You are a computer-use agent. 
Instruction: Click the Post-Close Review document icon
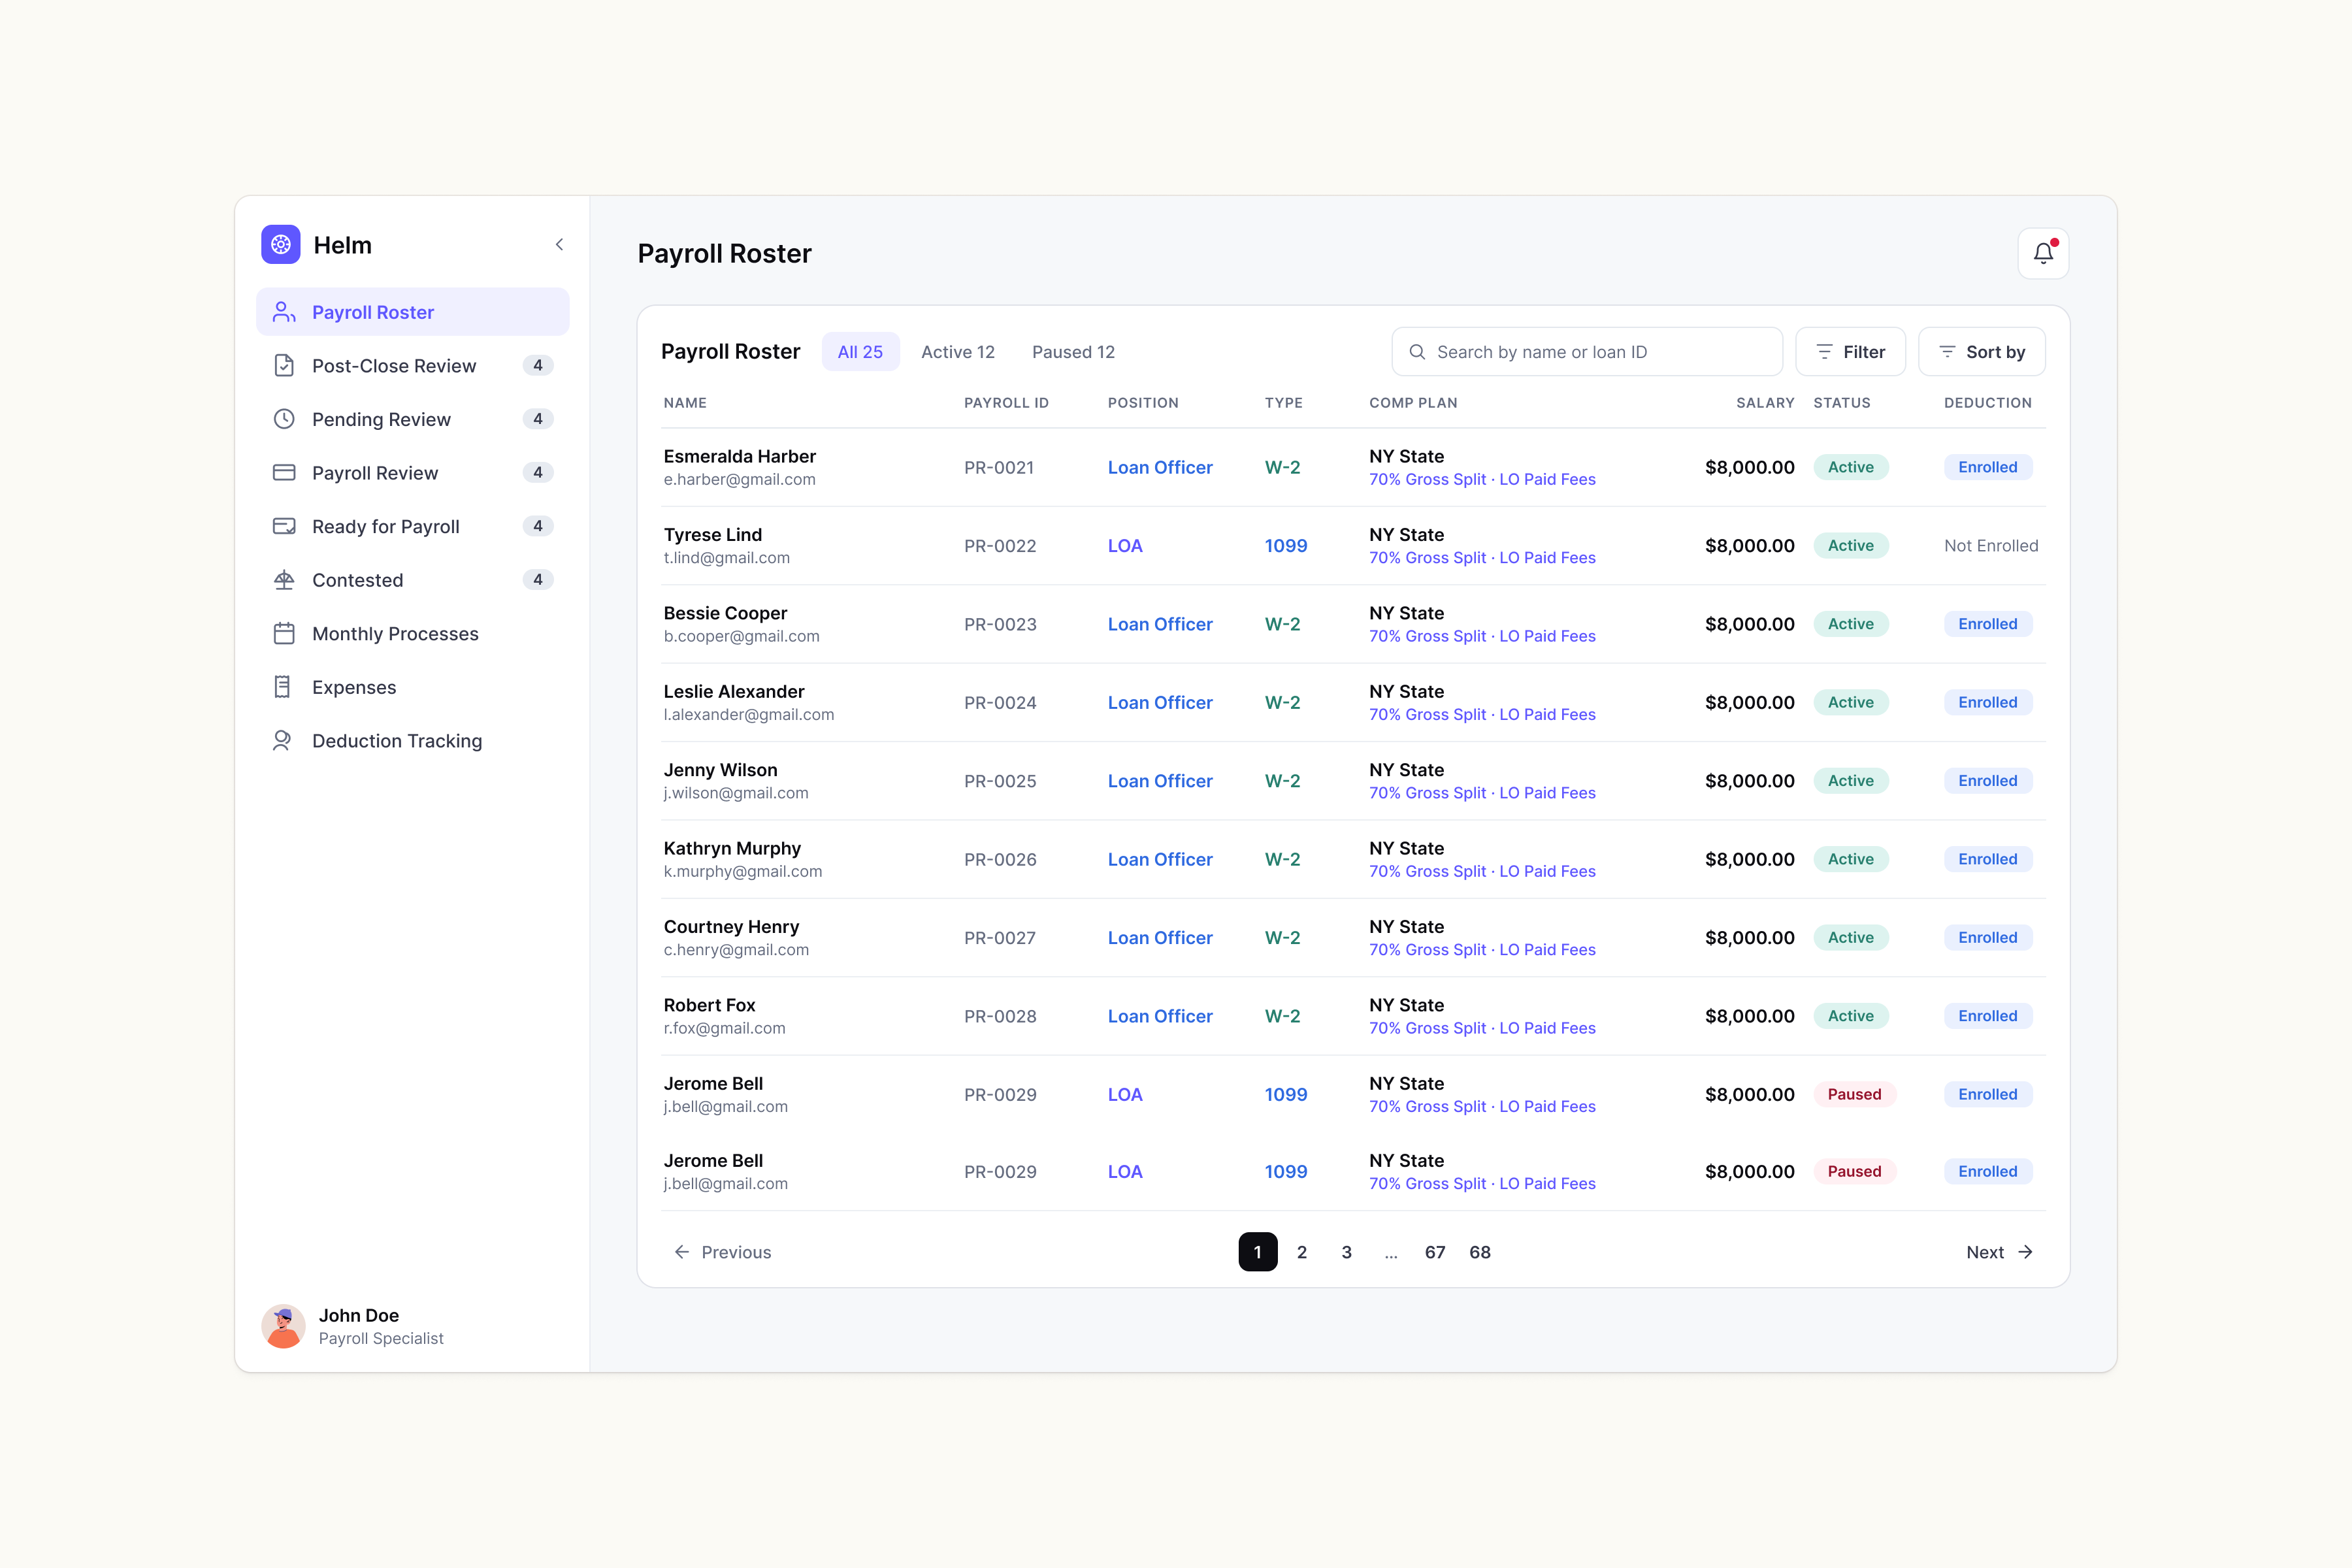pyautogui.click(x=284, y=366)
